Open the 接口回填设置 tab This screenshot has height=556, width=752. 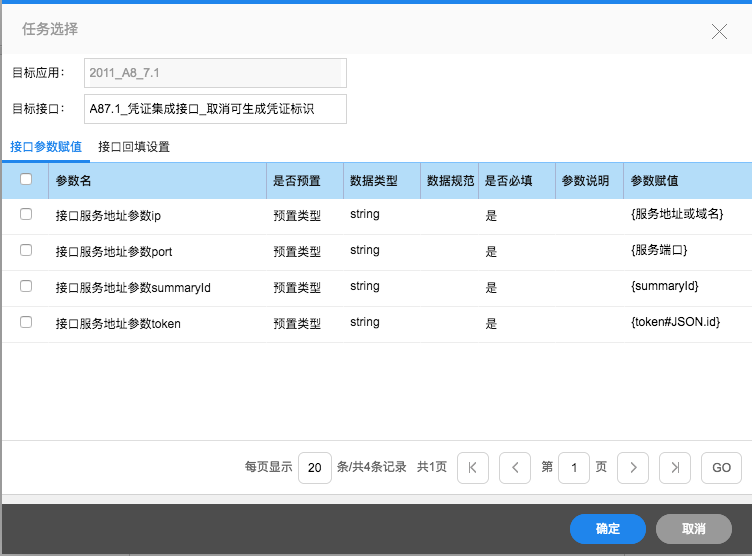(134, 147)
